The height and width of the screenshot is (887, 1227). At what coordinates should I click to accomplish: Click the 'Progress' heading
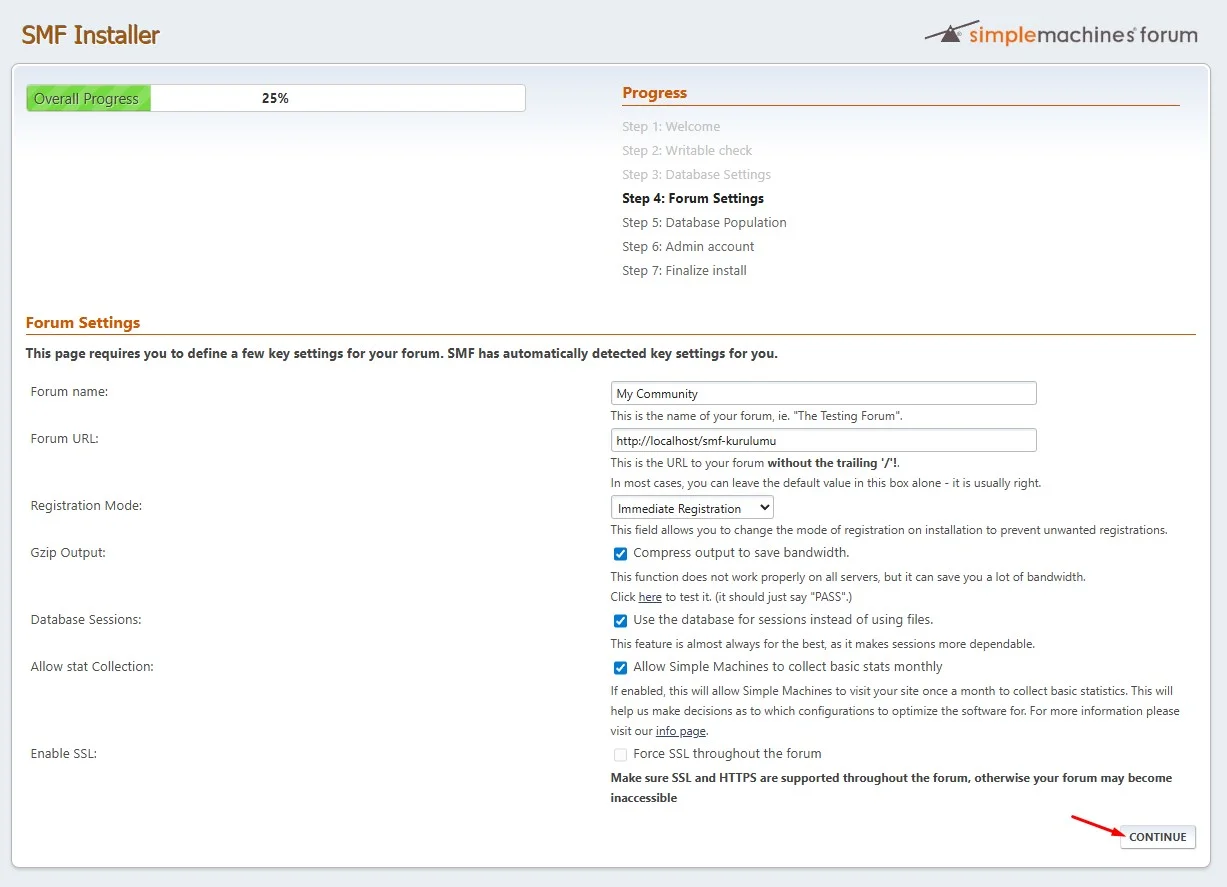point(655,93)
